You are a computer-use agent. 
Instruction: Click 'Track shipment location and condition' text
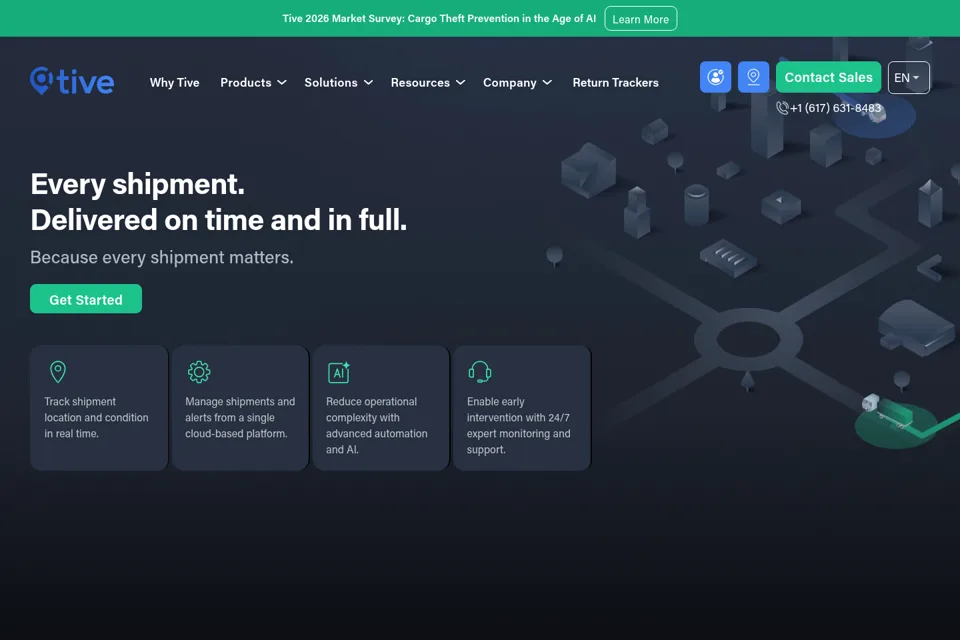pyautogui.click(x=96, y=418)
